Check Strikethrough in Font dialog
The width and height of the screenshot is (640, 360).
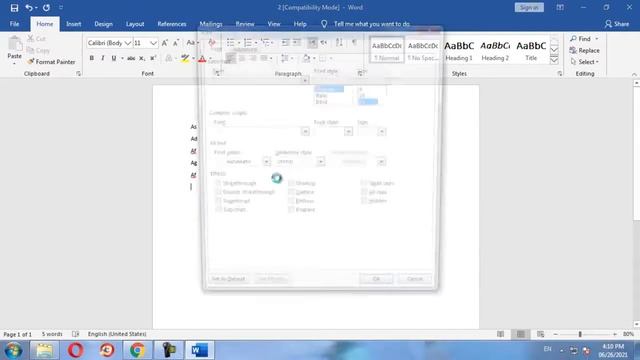(x=218, y=183)
